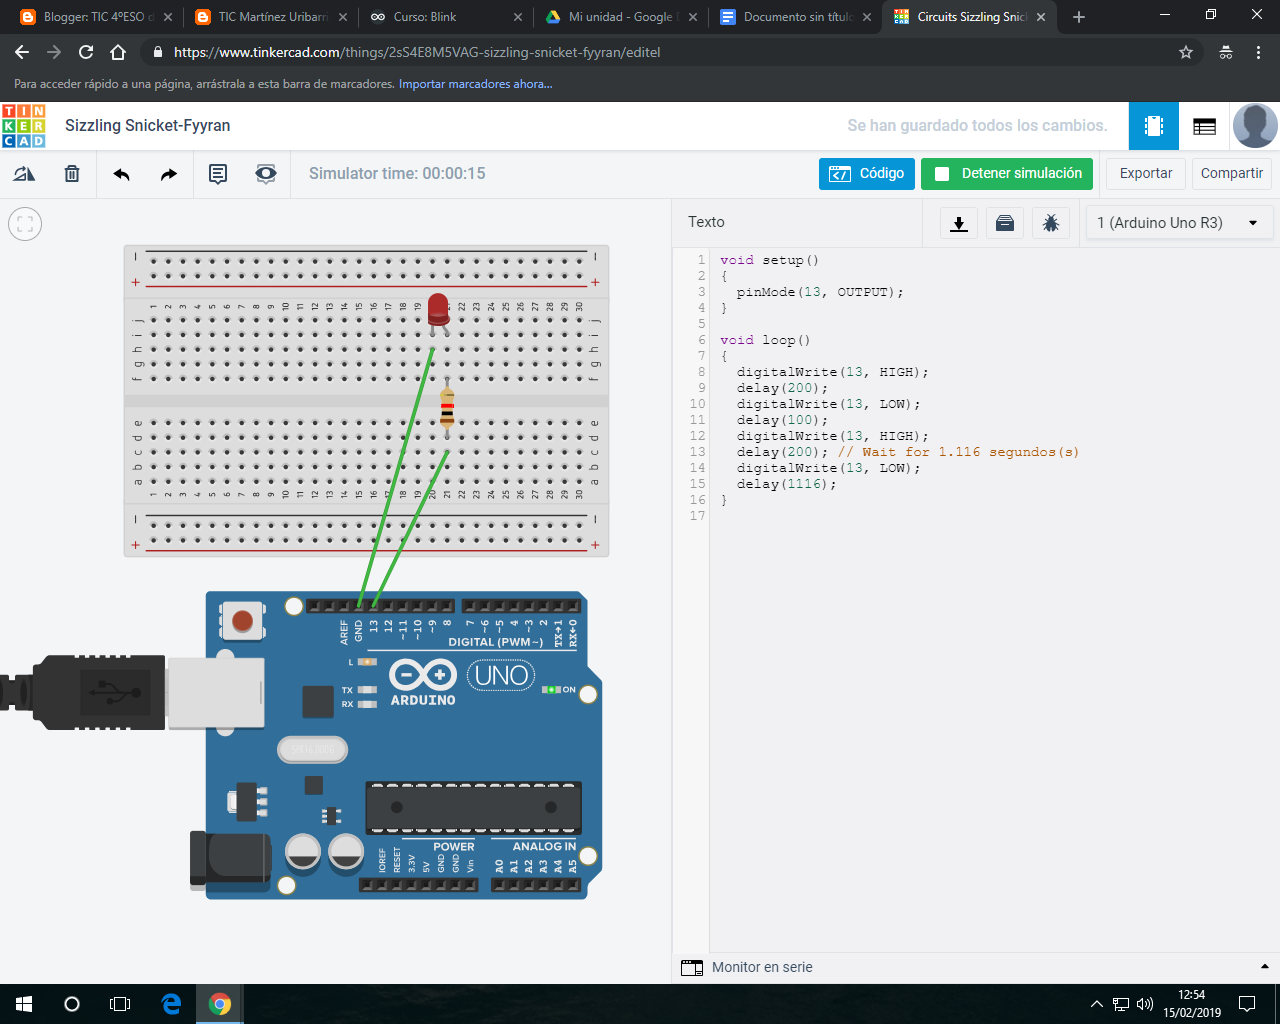The width and height of the screenshot is (1280, 1024).
Task: Open the Chrome menu three dots
Action: point(1258,52)
